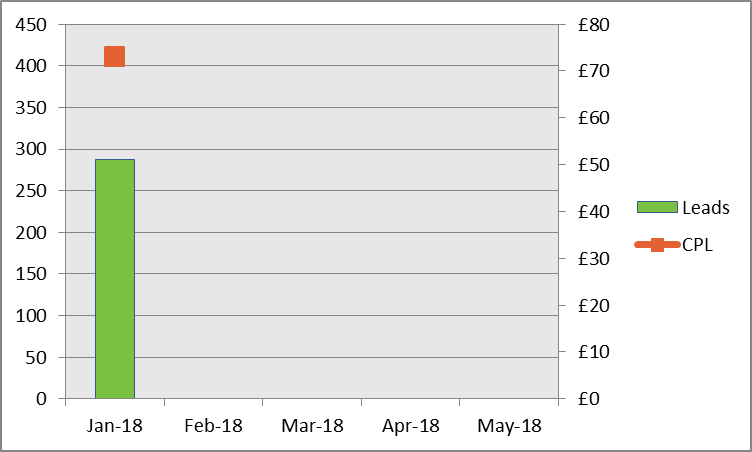Click the green Jan-18 Leads bar
Viewport: 752px width, 452px height.
click(114, 278)
